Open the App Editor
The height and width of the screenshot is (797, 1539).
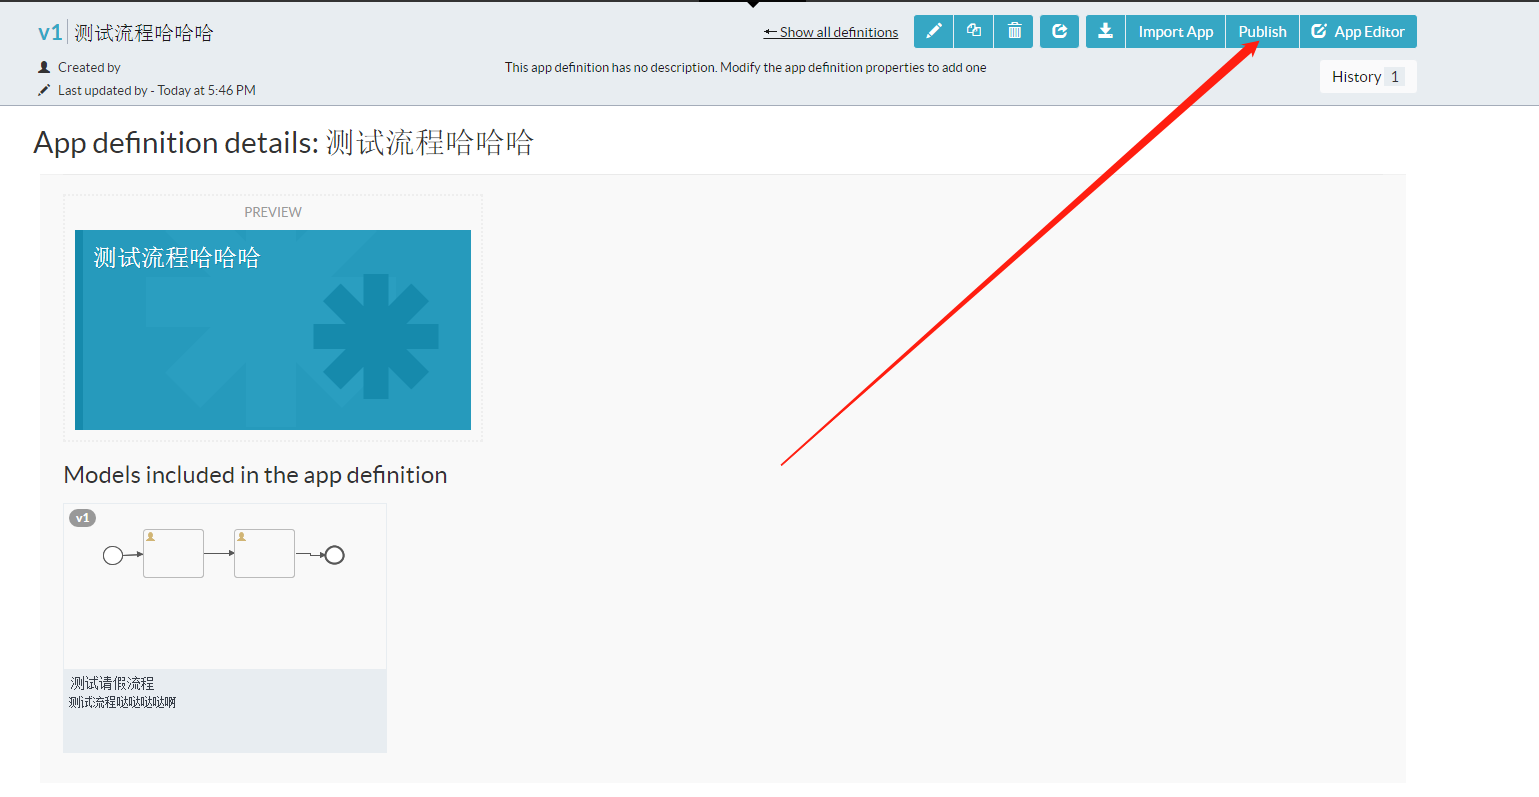(x=1358, y=32)
